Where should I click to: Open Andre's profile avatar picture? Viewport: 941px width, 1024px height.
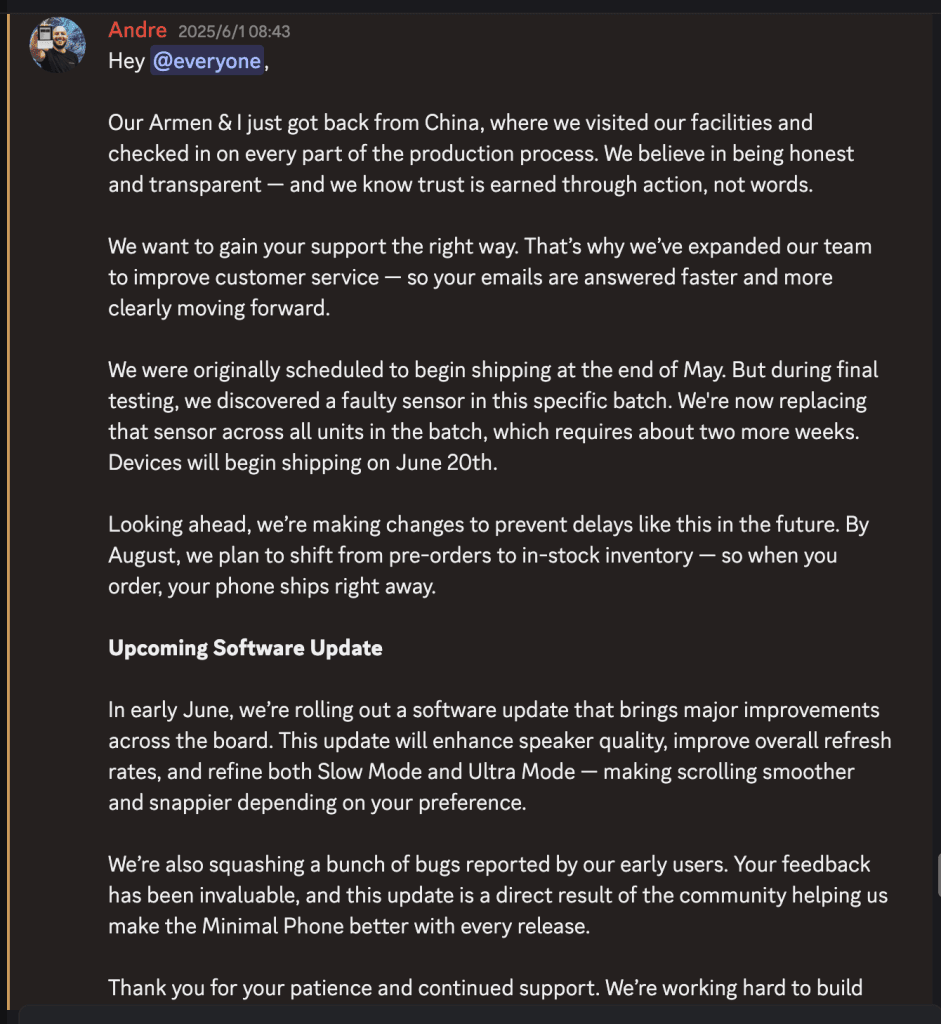click(57, 44)
